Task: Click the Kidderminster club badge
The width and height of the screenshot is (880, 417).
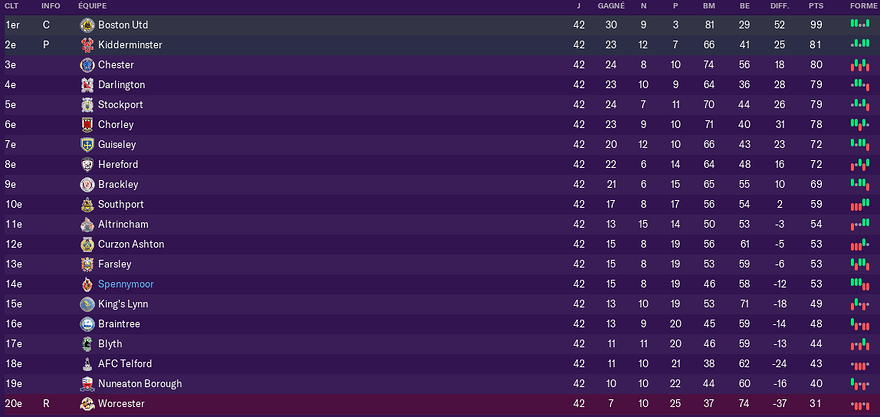Action: click(87, 45)
